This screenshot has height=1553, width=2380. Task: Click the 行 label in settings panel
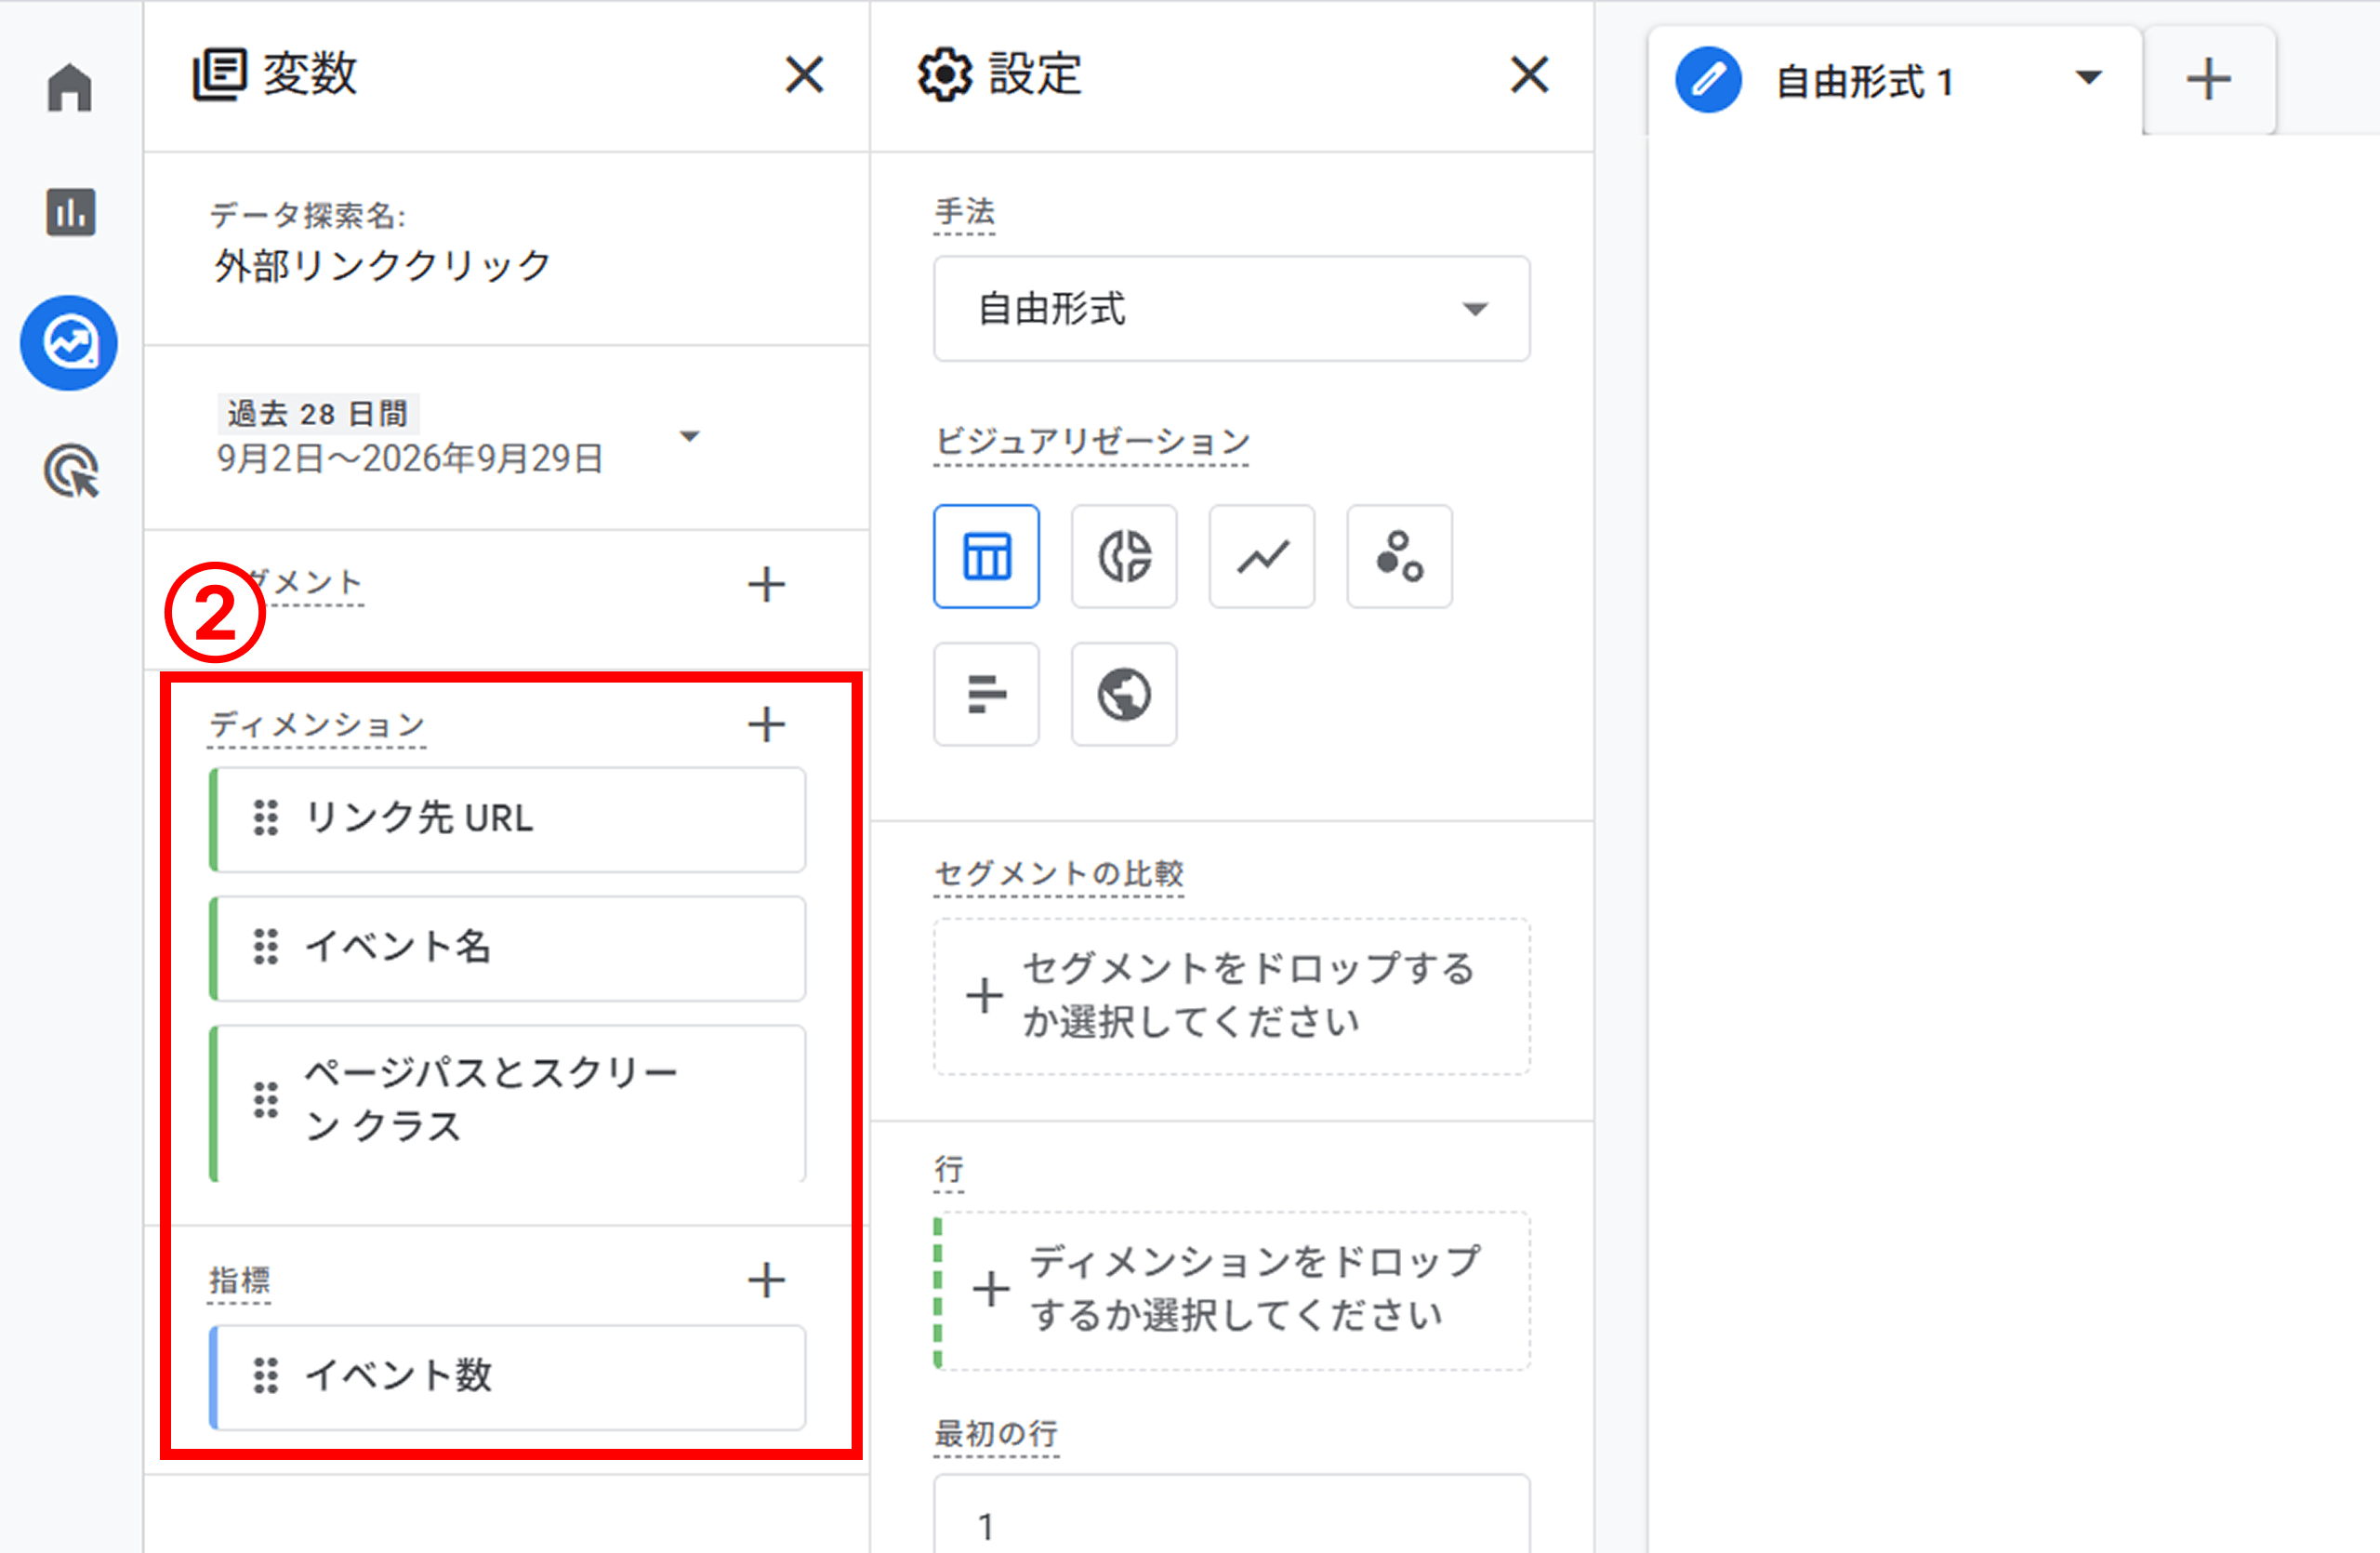(x=949, y=1169)
